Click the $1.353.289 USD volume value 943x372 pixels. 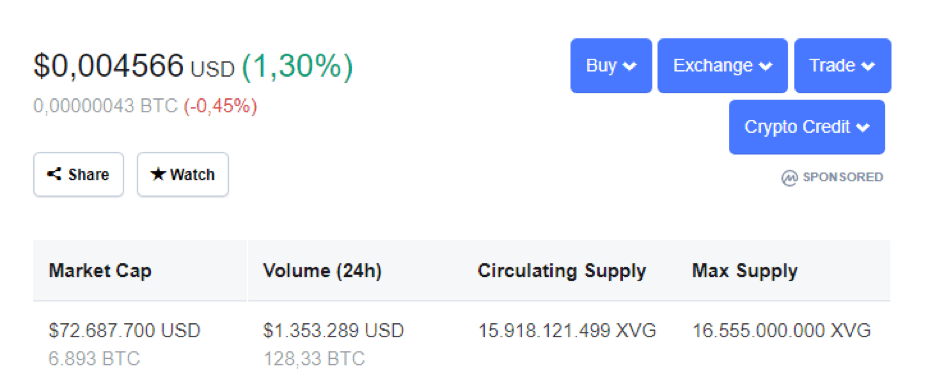tap(334, 331)
